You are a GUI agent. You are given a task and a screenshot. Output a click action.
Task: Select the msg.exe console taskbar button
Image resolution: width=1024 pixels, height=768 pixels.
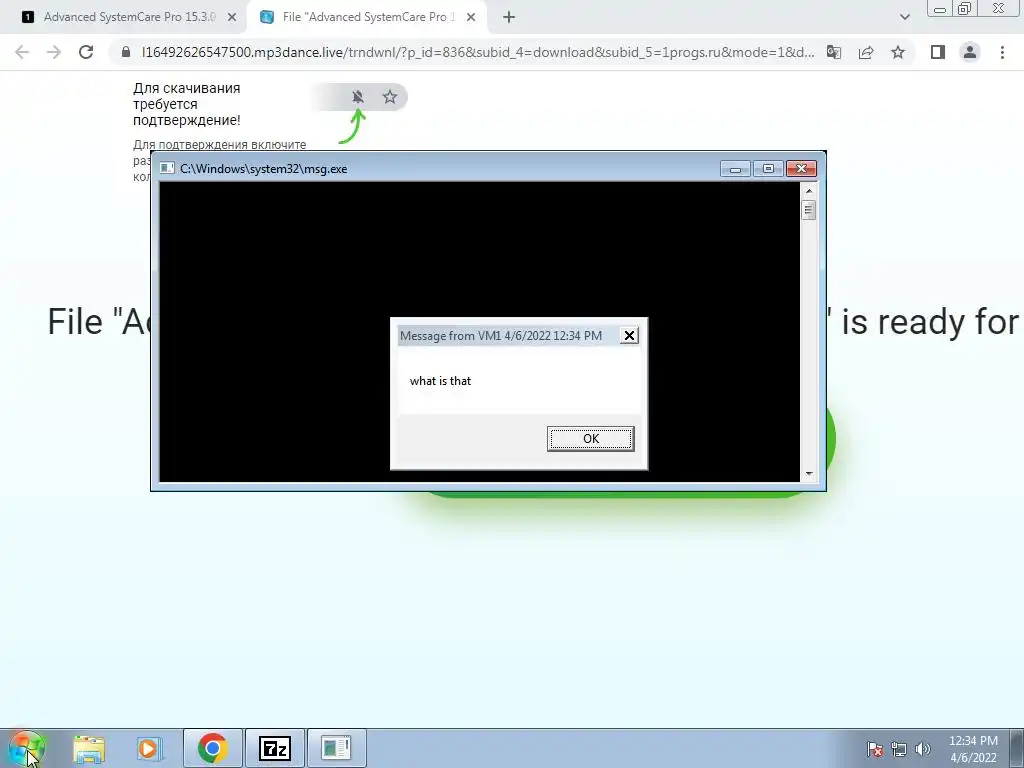pyautogui.click(x=337, y=748)
